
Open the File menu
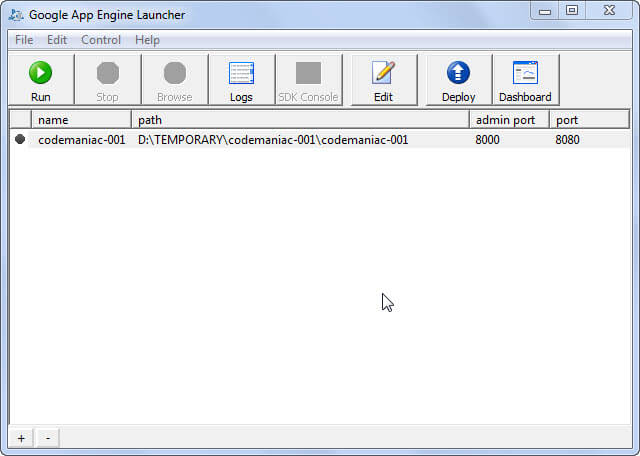click(x=24, y=40)
